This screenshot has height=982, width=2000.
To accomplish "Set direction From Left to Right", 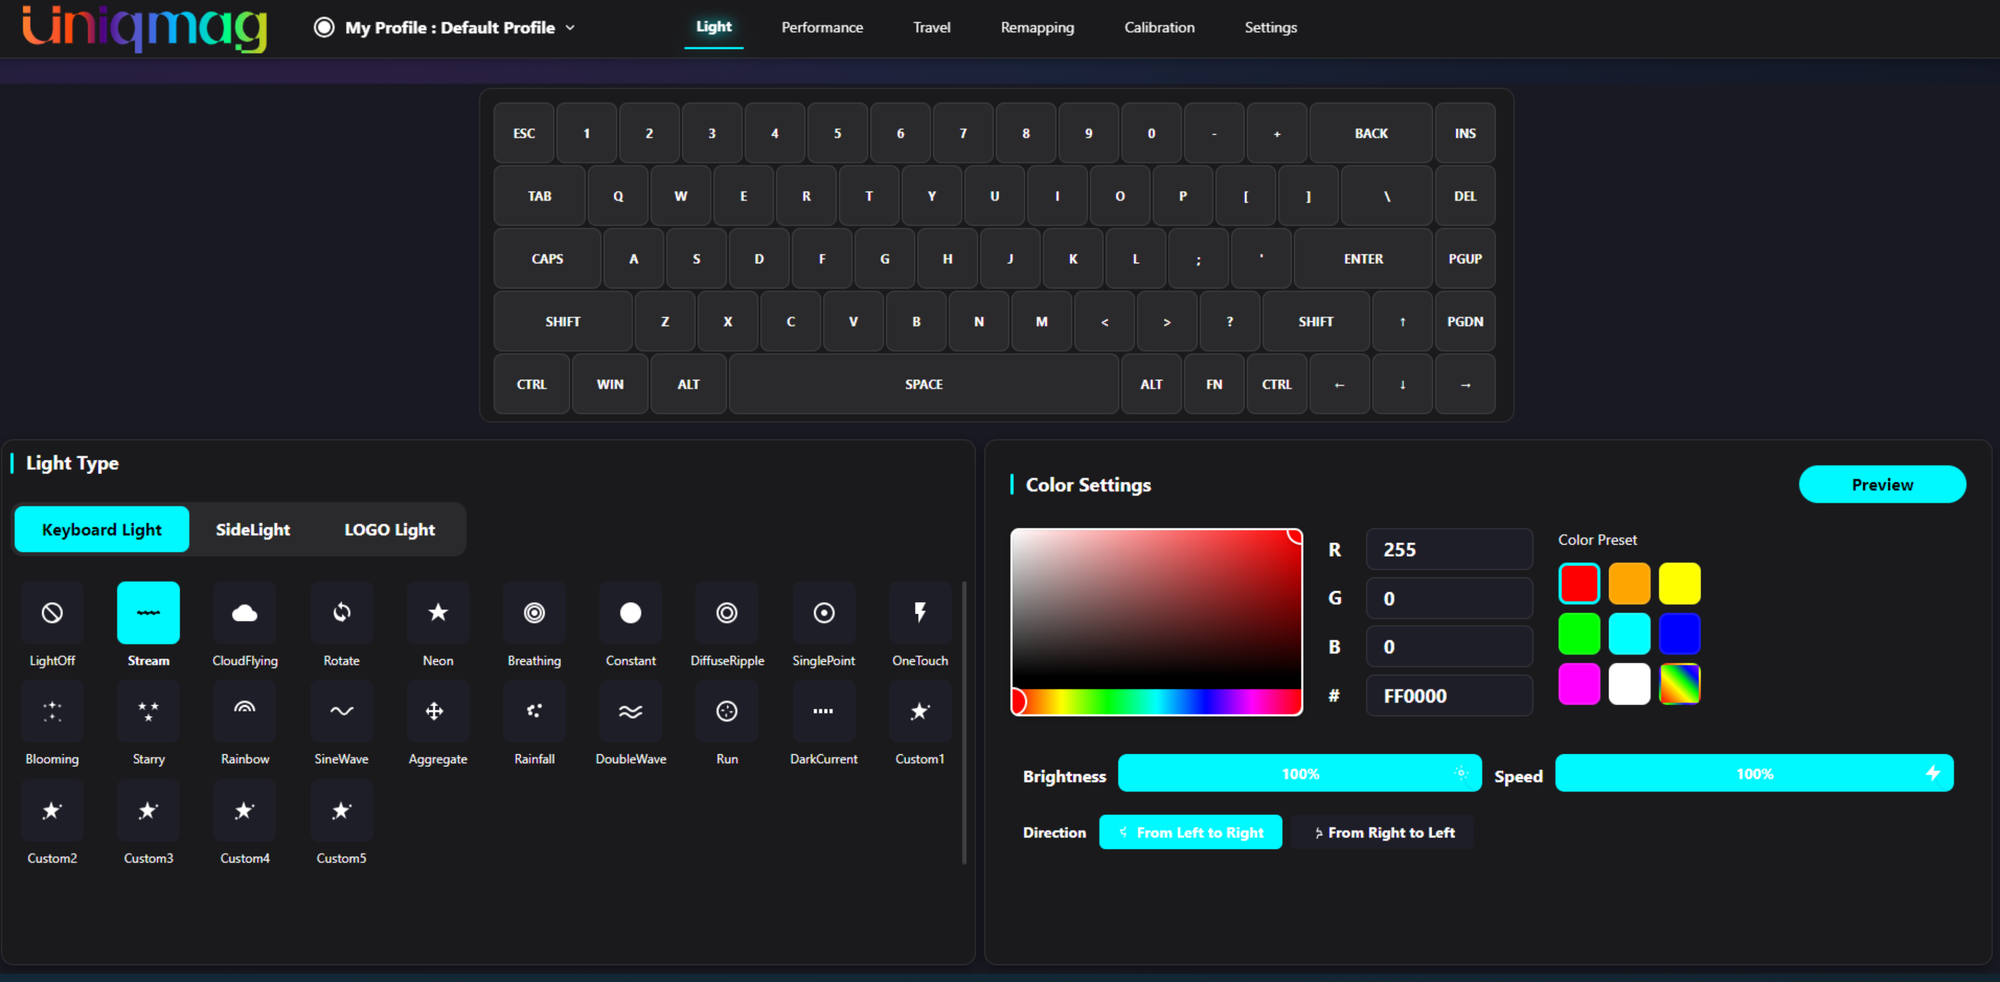I will pos(1190,832).
